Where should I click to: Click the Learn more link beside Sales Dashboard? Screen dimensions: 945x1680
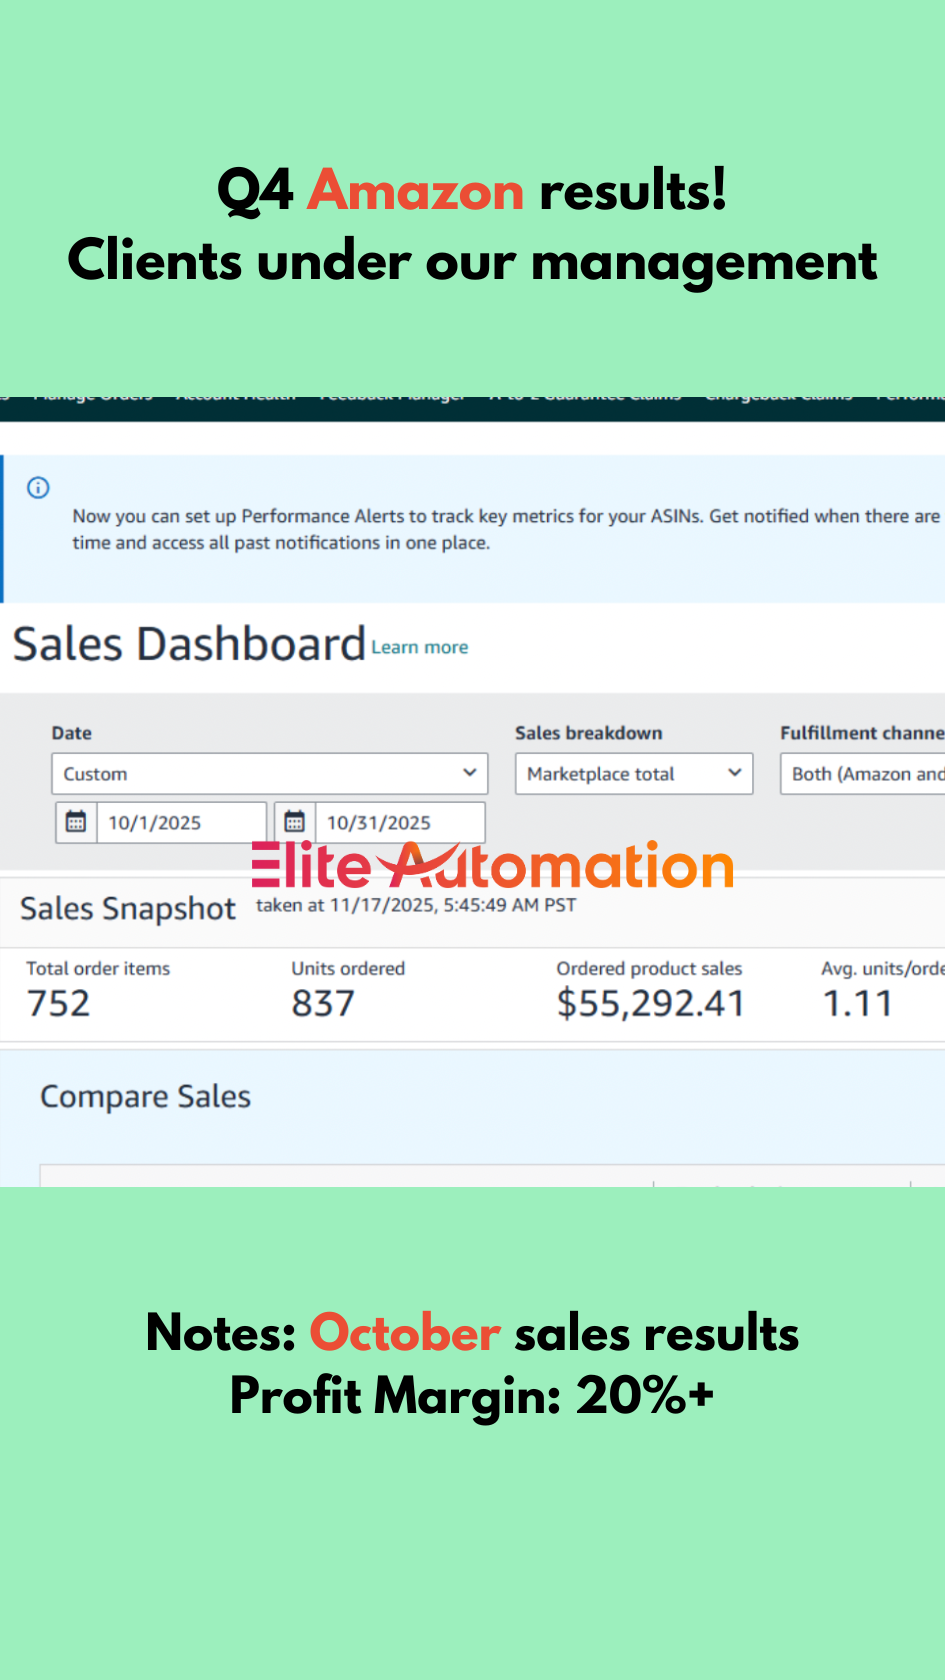click(x=419, y=647)
